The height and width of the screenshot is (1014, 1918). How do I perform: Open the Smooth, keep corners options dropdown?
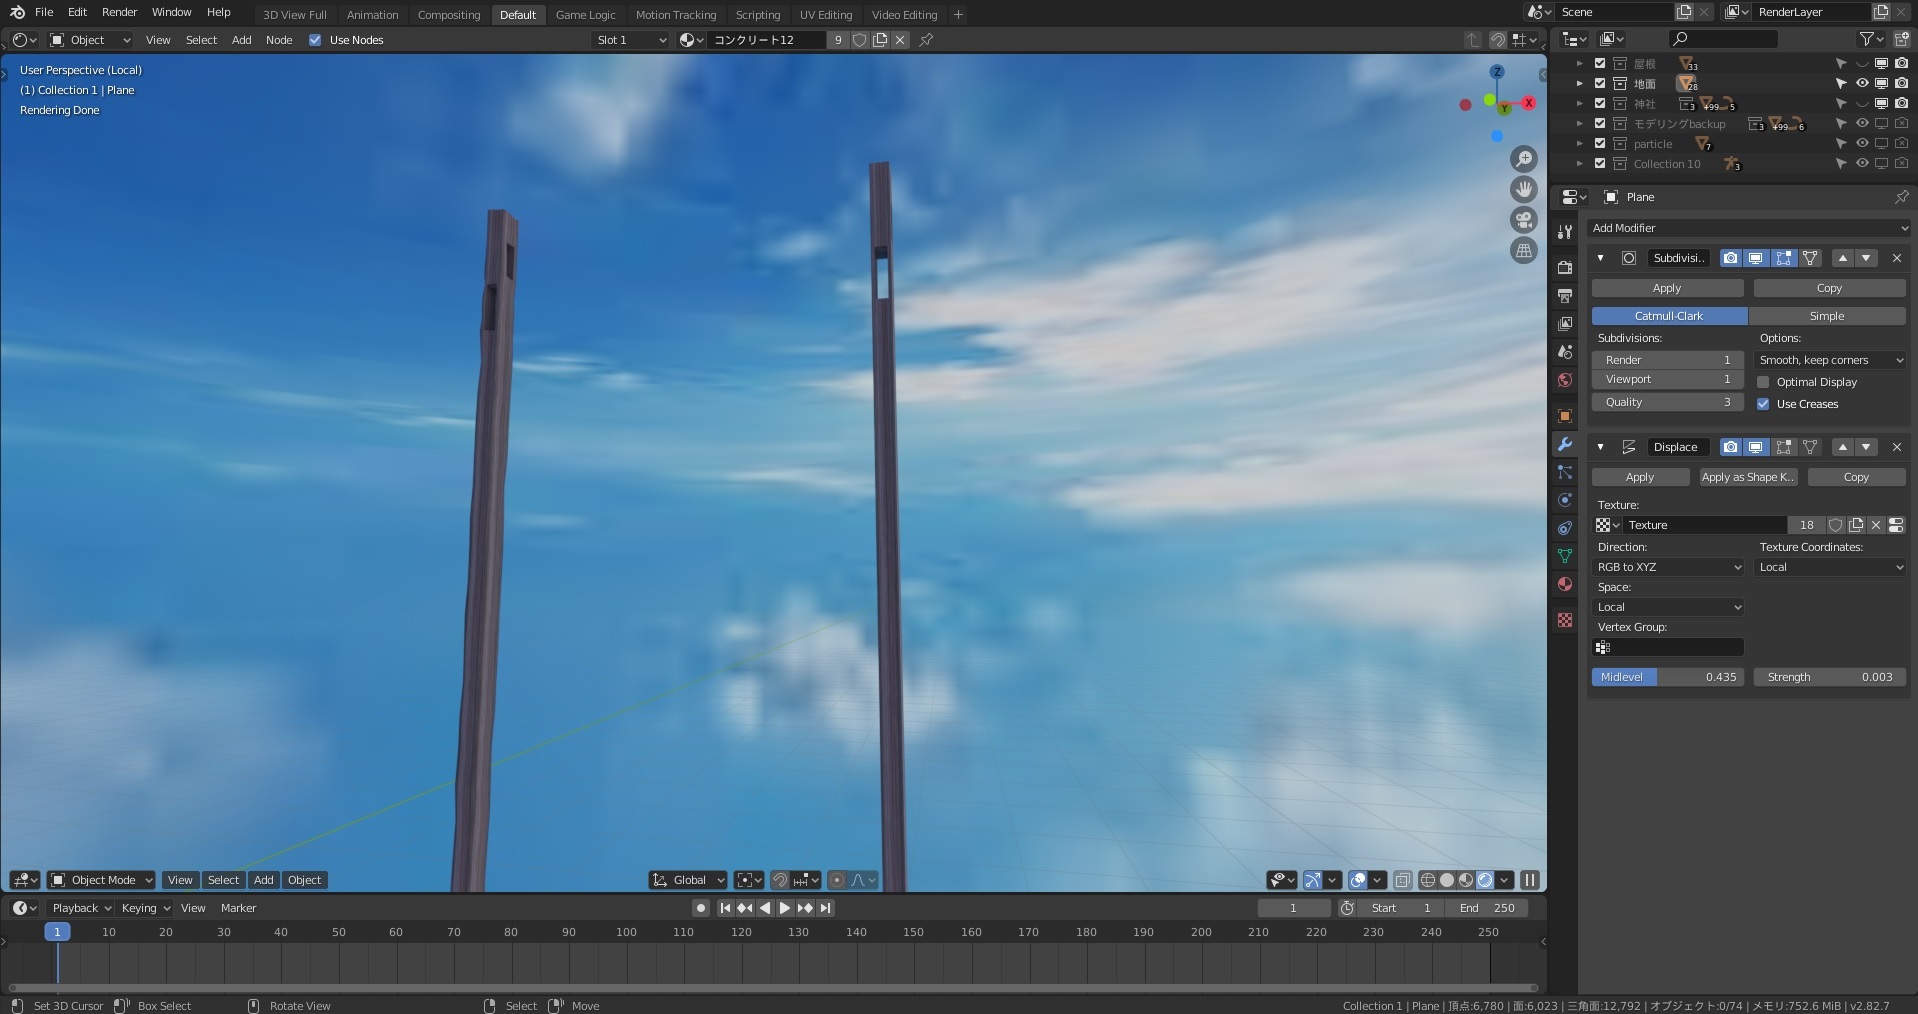(1829, 360)
